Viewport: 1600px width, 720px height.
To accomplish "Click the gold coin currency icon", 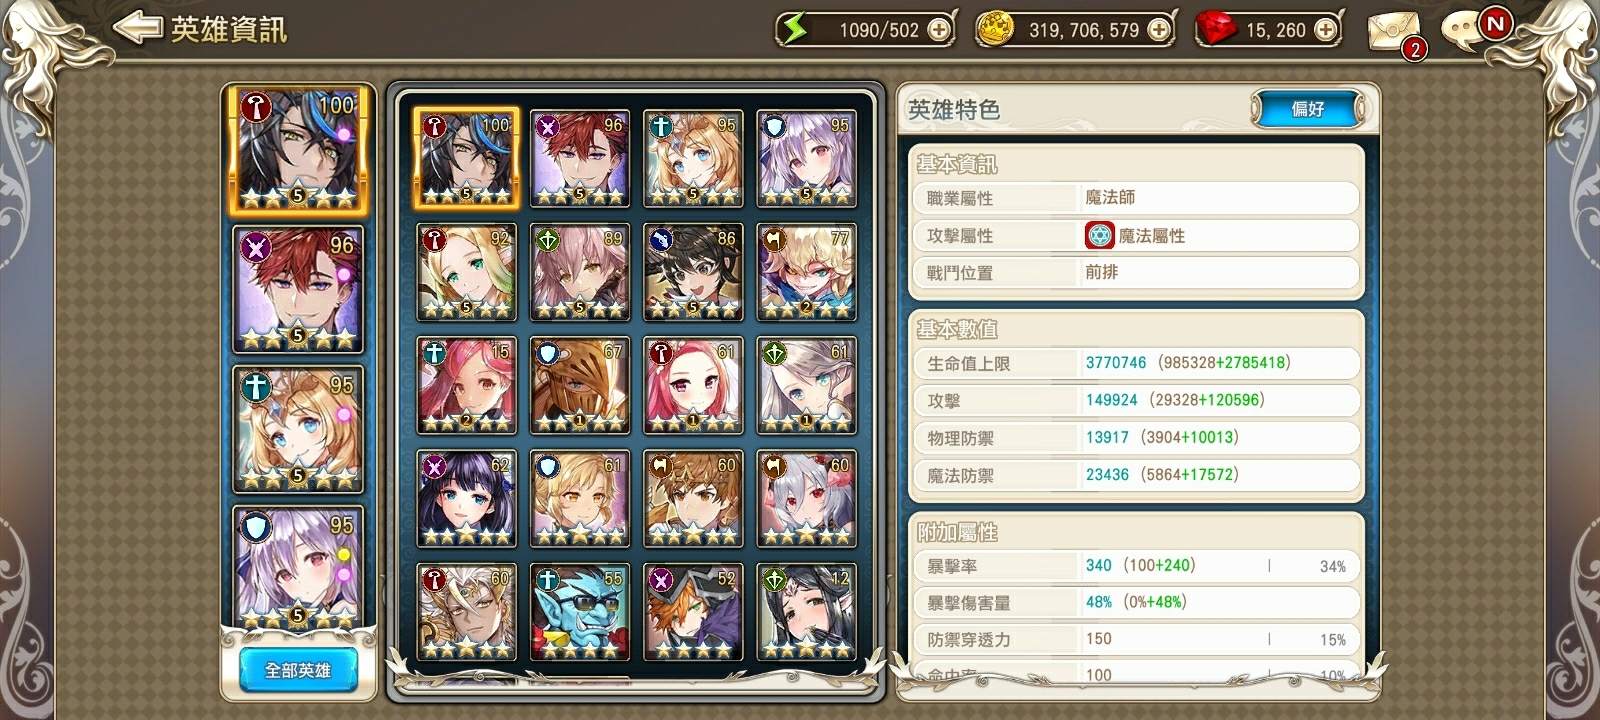I will (x=994, y=30).
